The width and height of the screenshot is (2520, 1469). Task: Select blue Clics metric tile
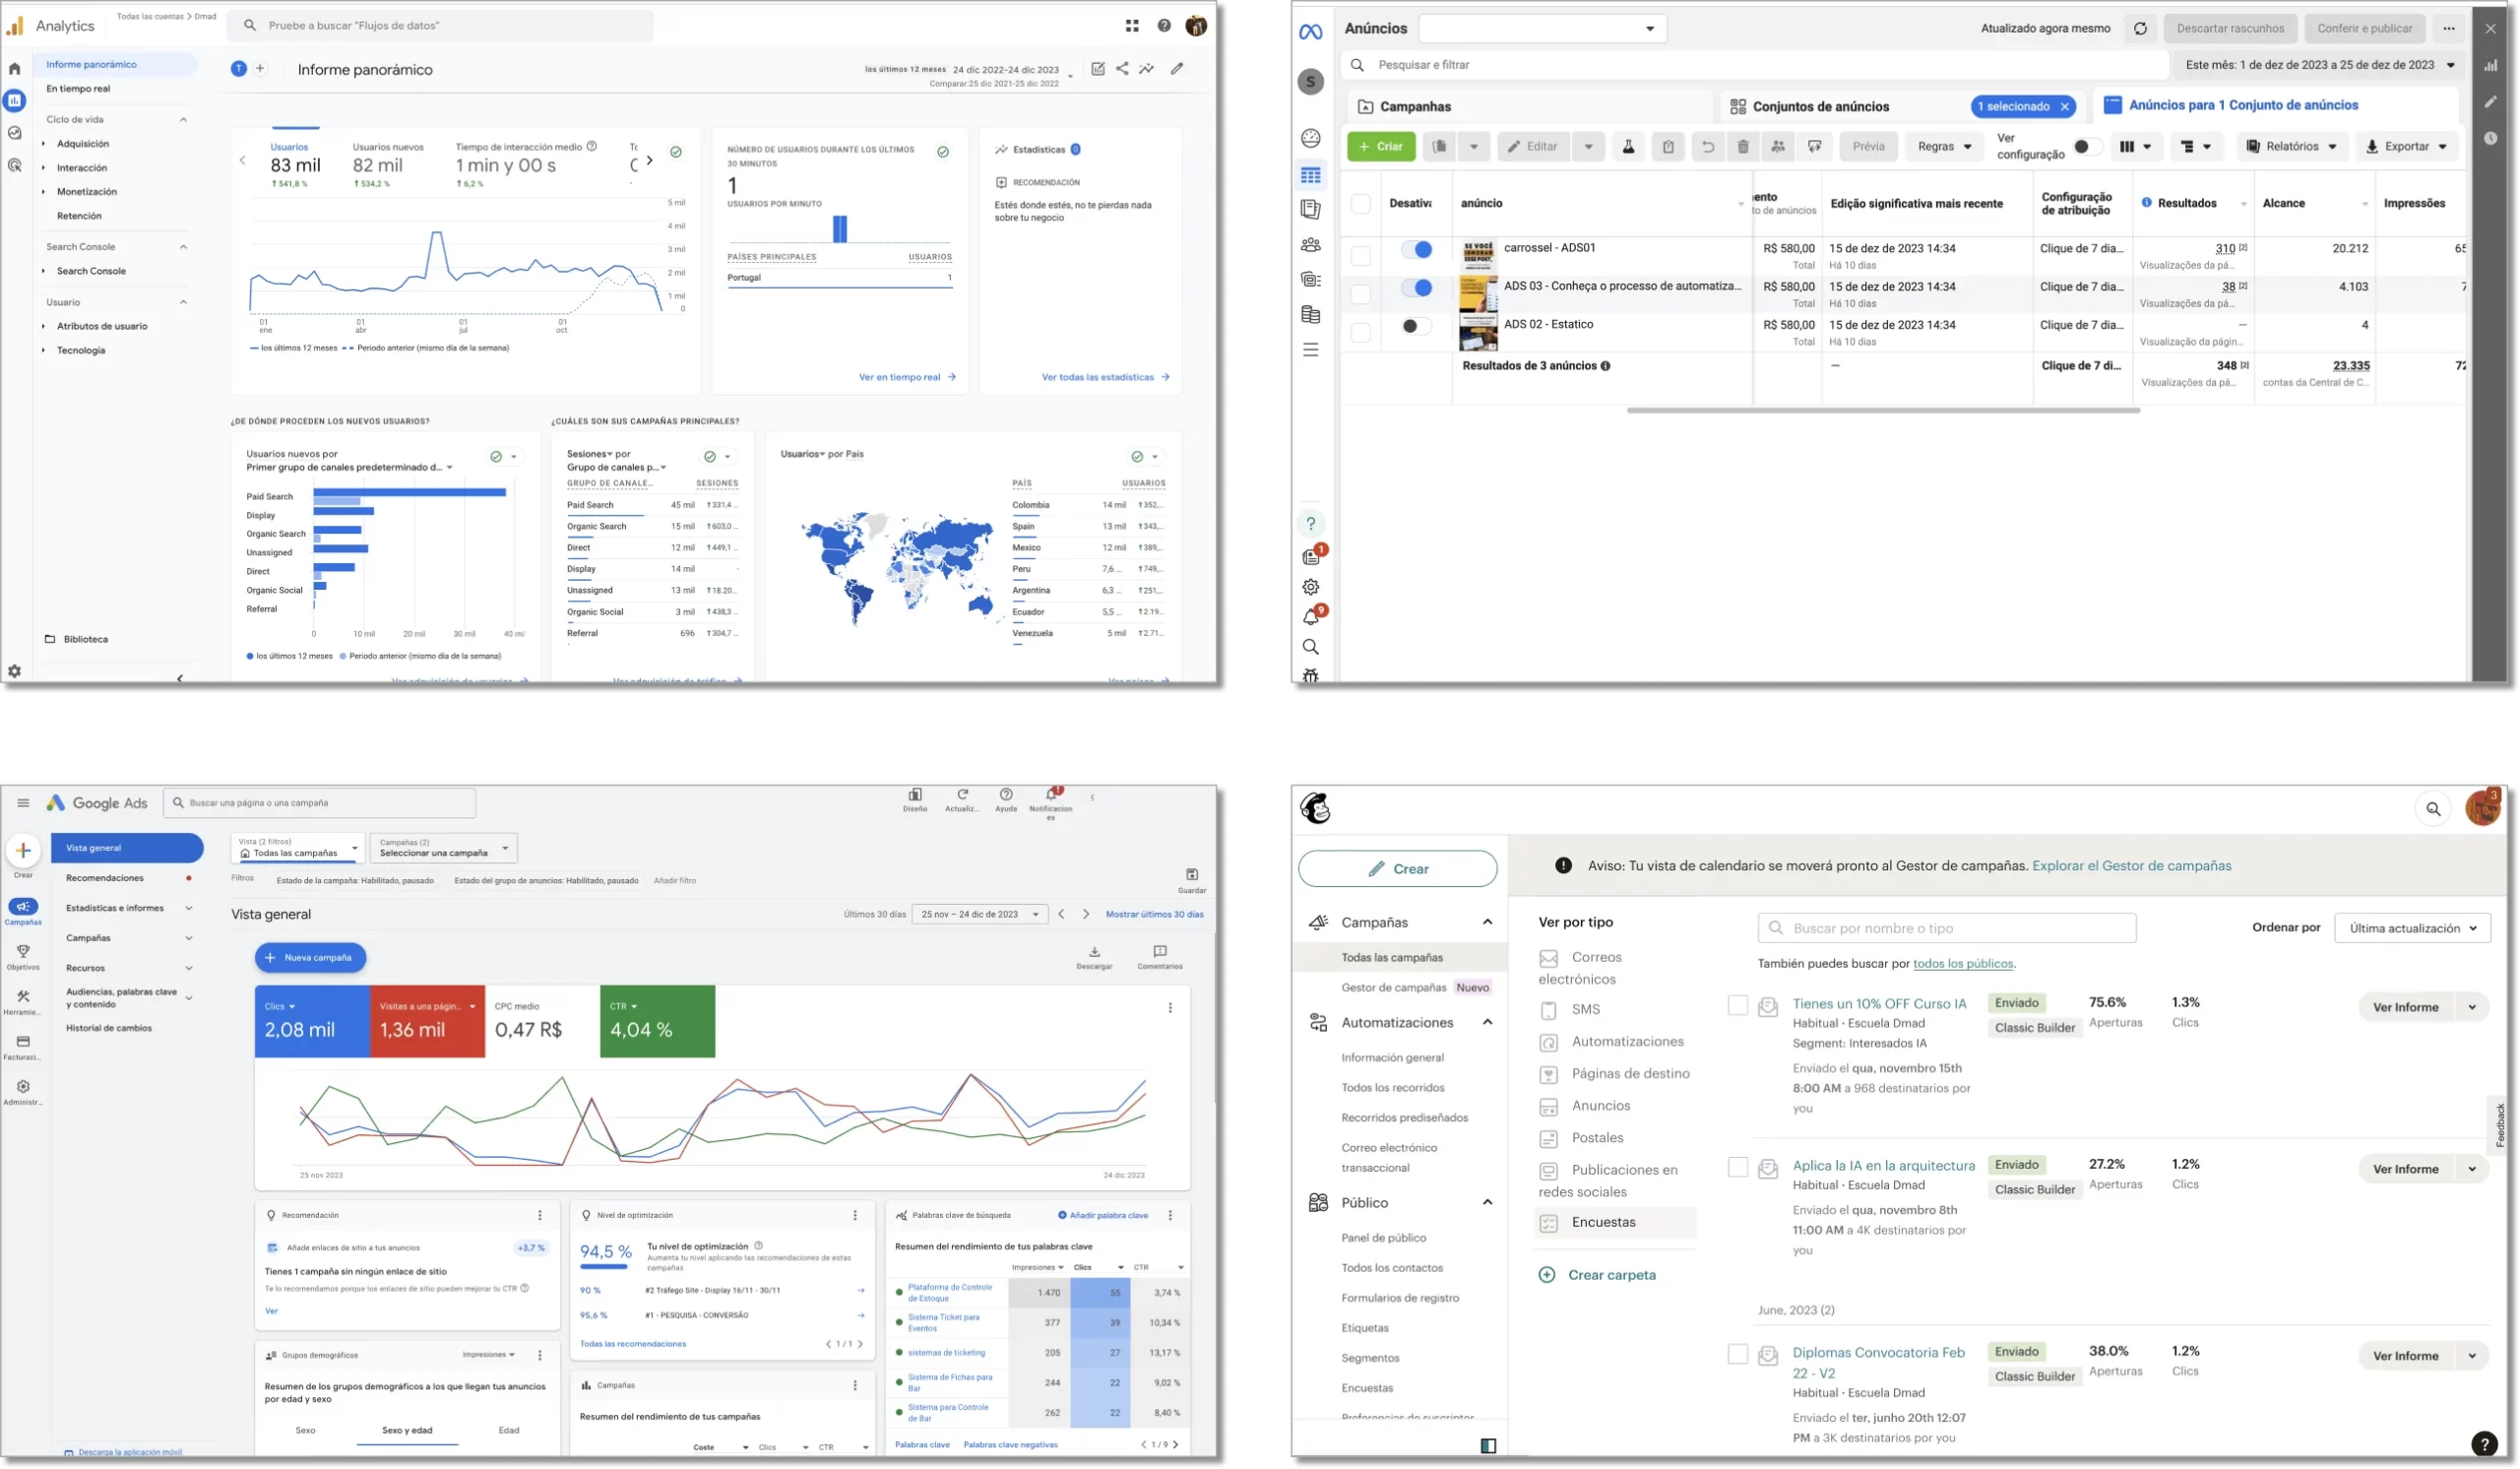312,1022
